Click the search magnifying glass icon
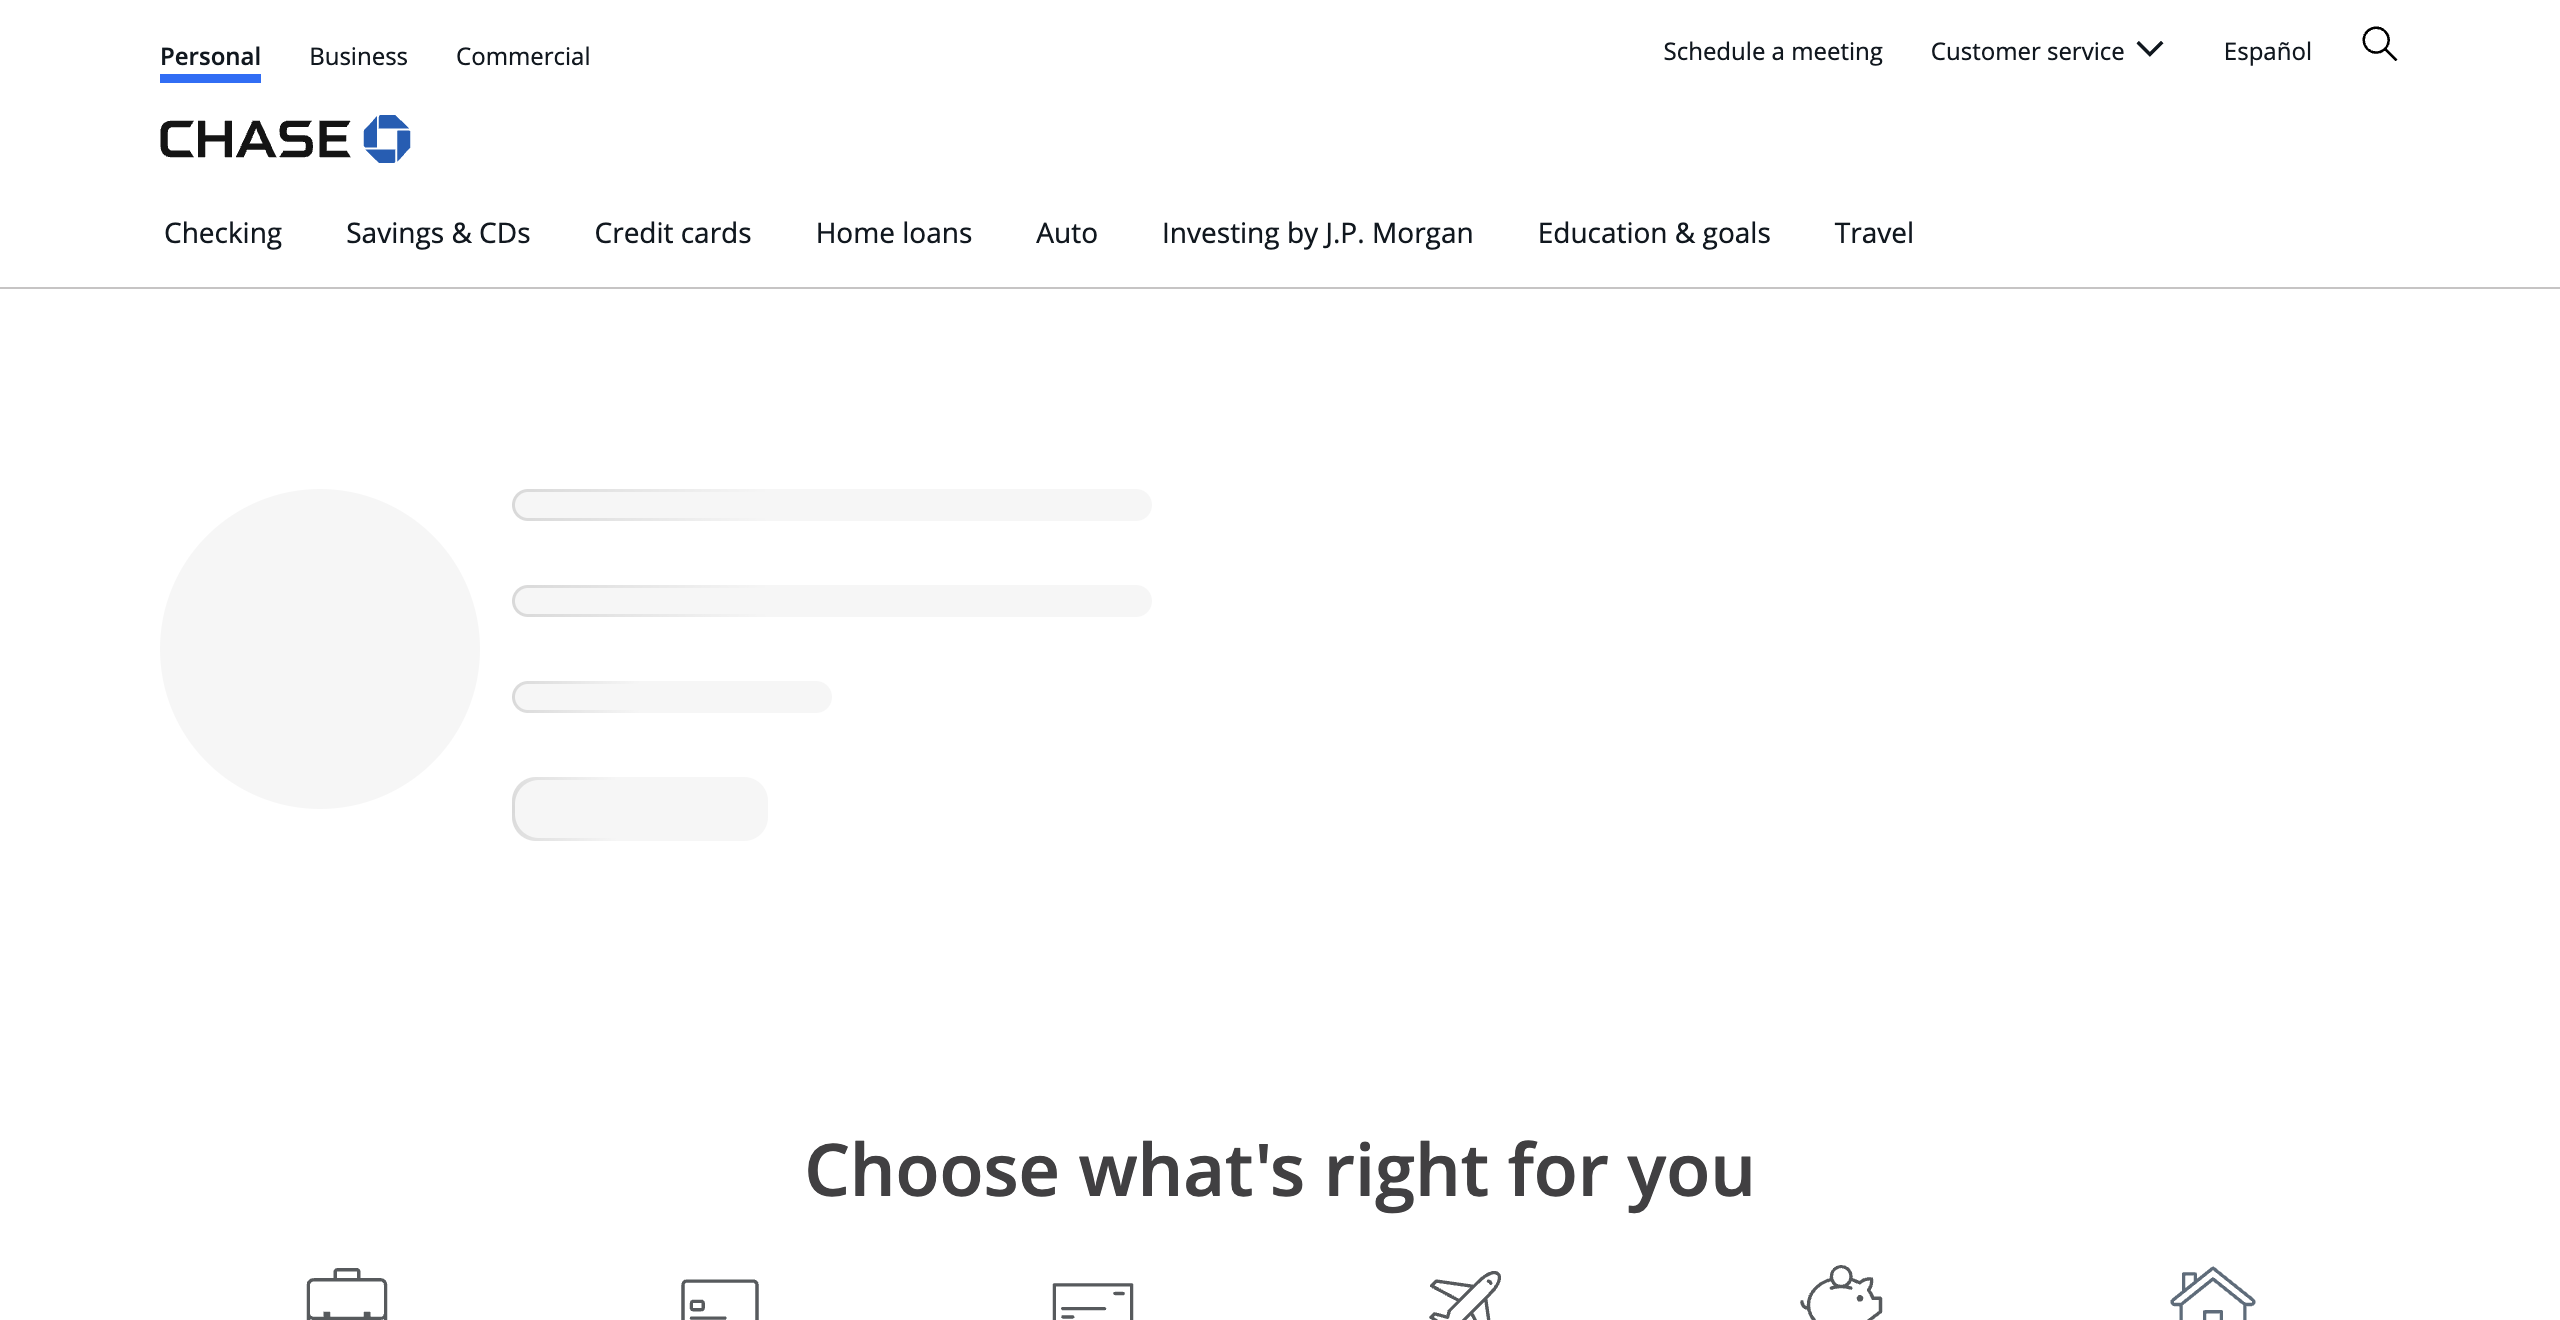 click(x=2379, y=45)
